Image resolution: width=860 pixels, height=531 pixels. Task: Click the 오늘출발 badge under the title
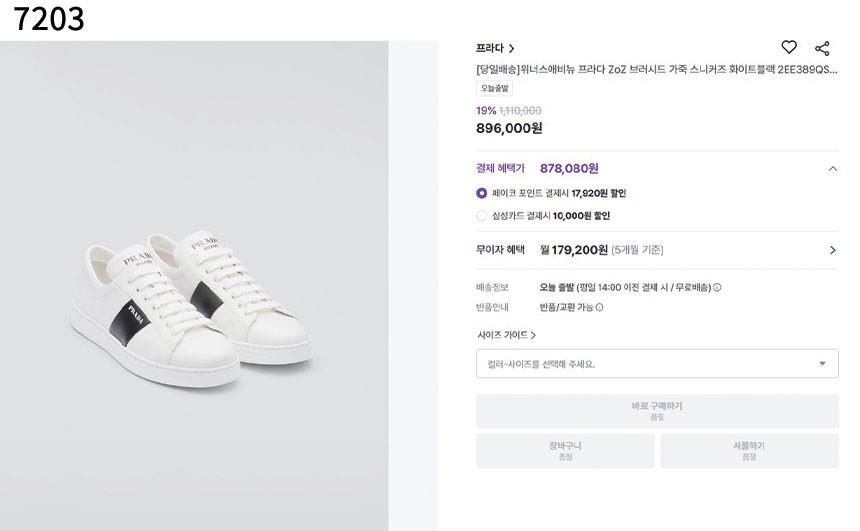[x=494, y=89]
